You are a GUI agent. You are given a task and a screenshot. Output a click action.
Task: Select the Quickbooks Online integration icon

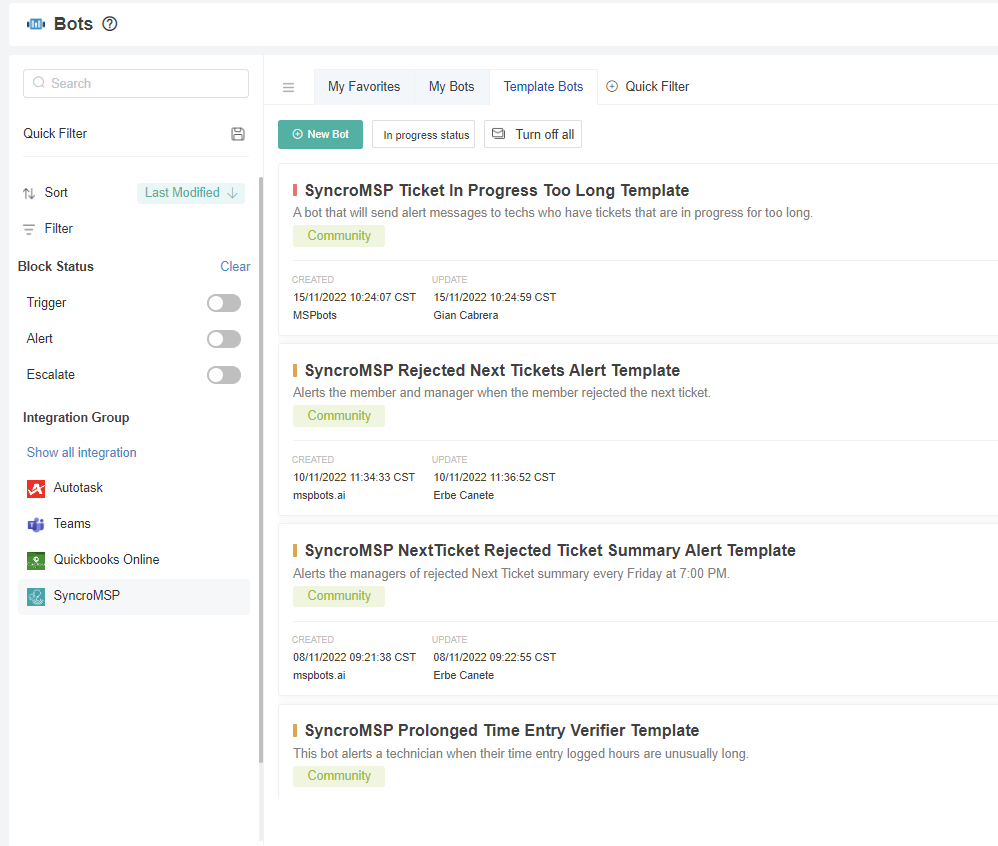[x=35, y=559]
